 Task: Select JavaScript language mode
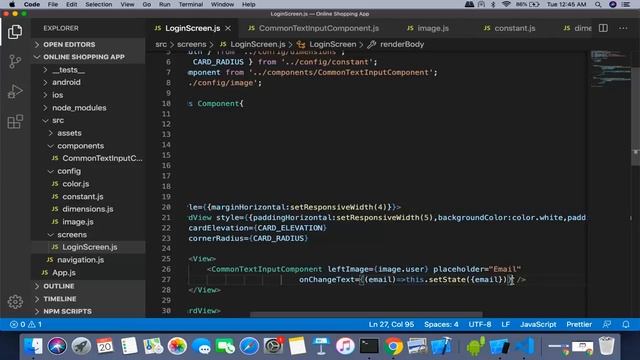click(538, 324)
